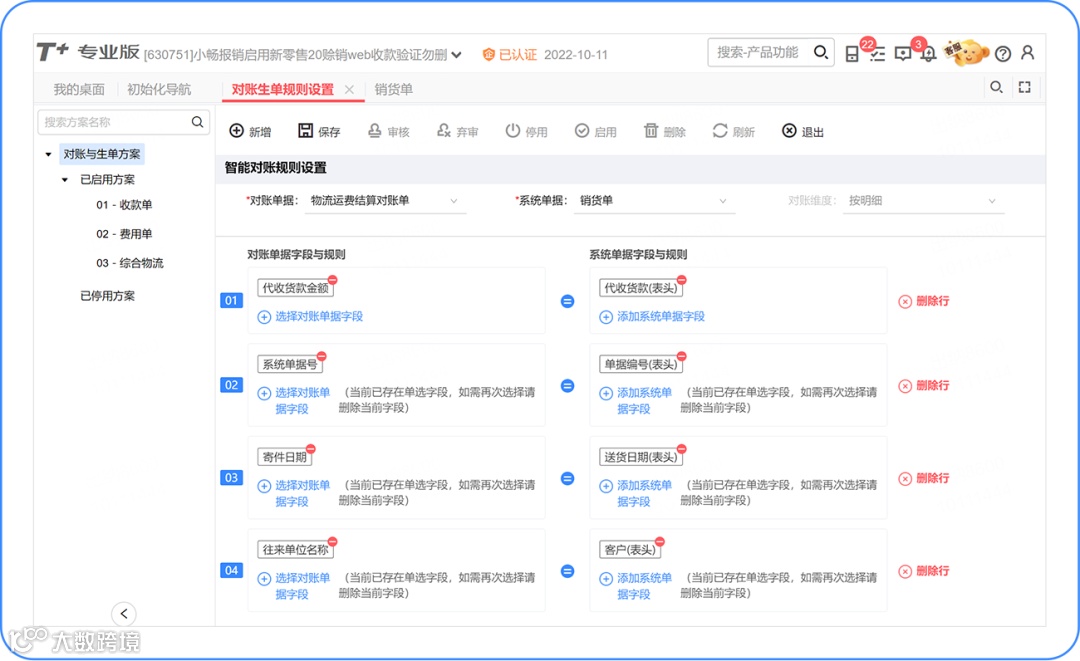Click the scheme search magnifier icon
Viewport: 1080px width, 661px height.
tap(197, 122)
